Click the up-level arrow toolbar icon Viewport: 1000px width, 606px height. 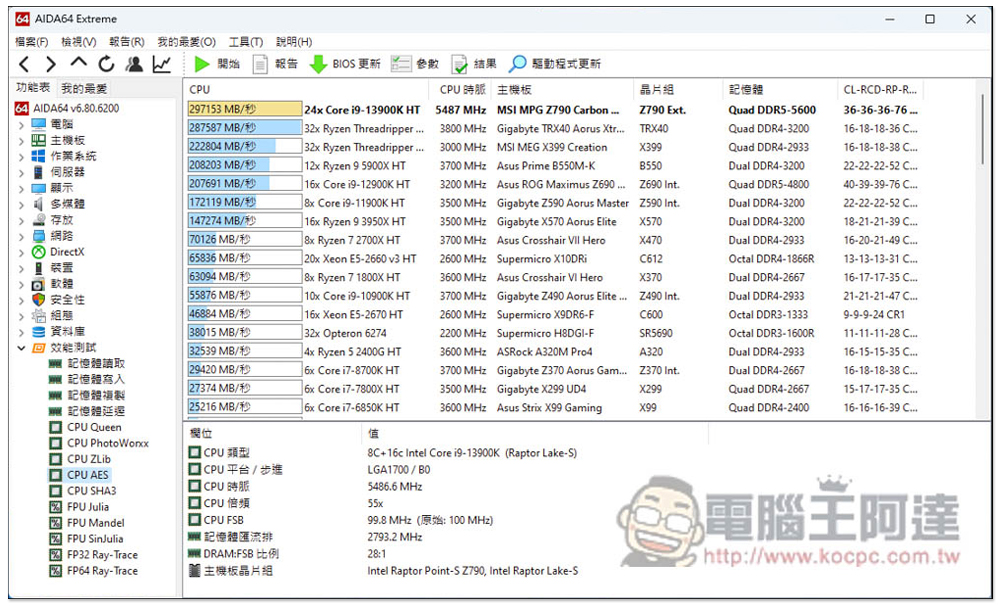coord(78,63)
